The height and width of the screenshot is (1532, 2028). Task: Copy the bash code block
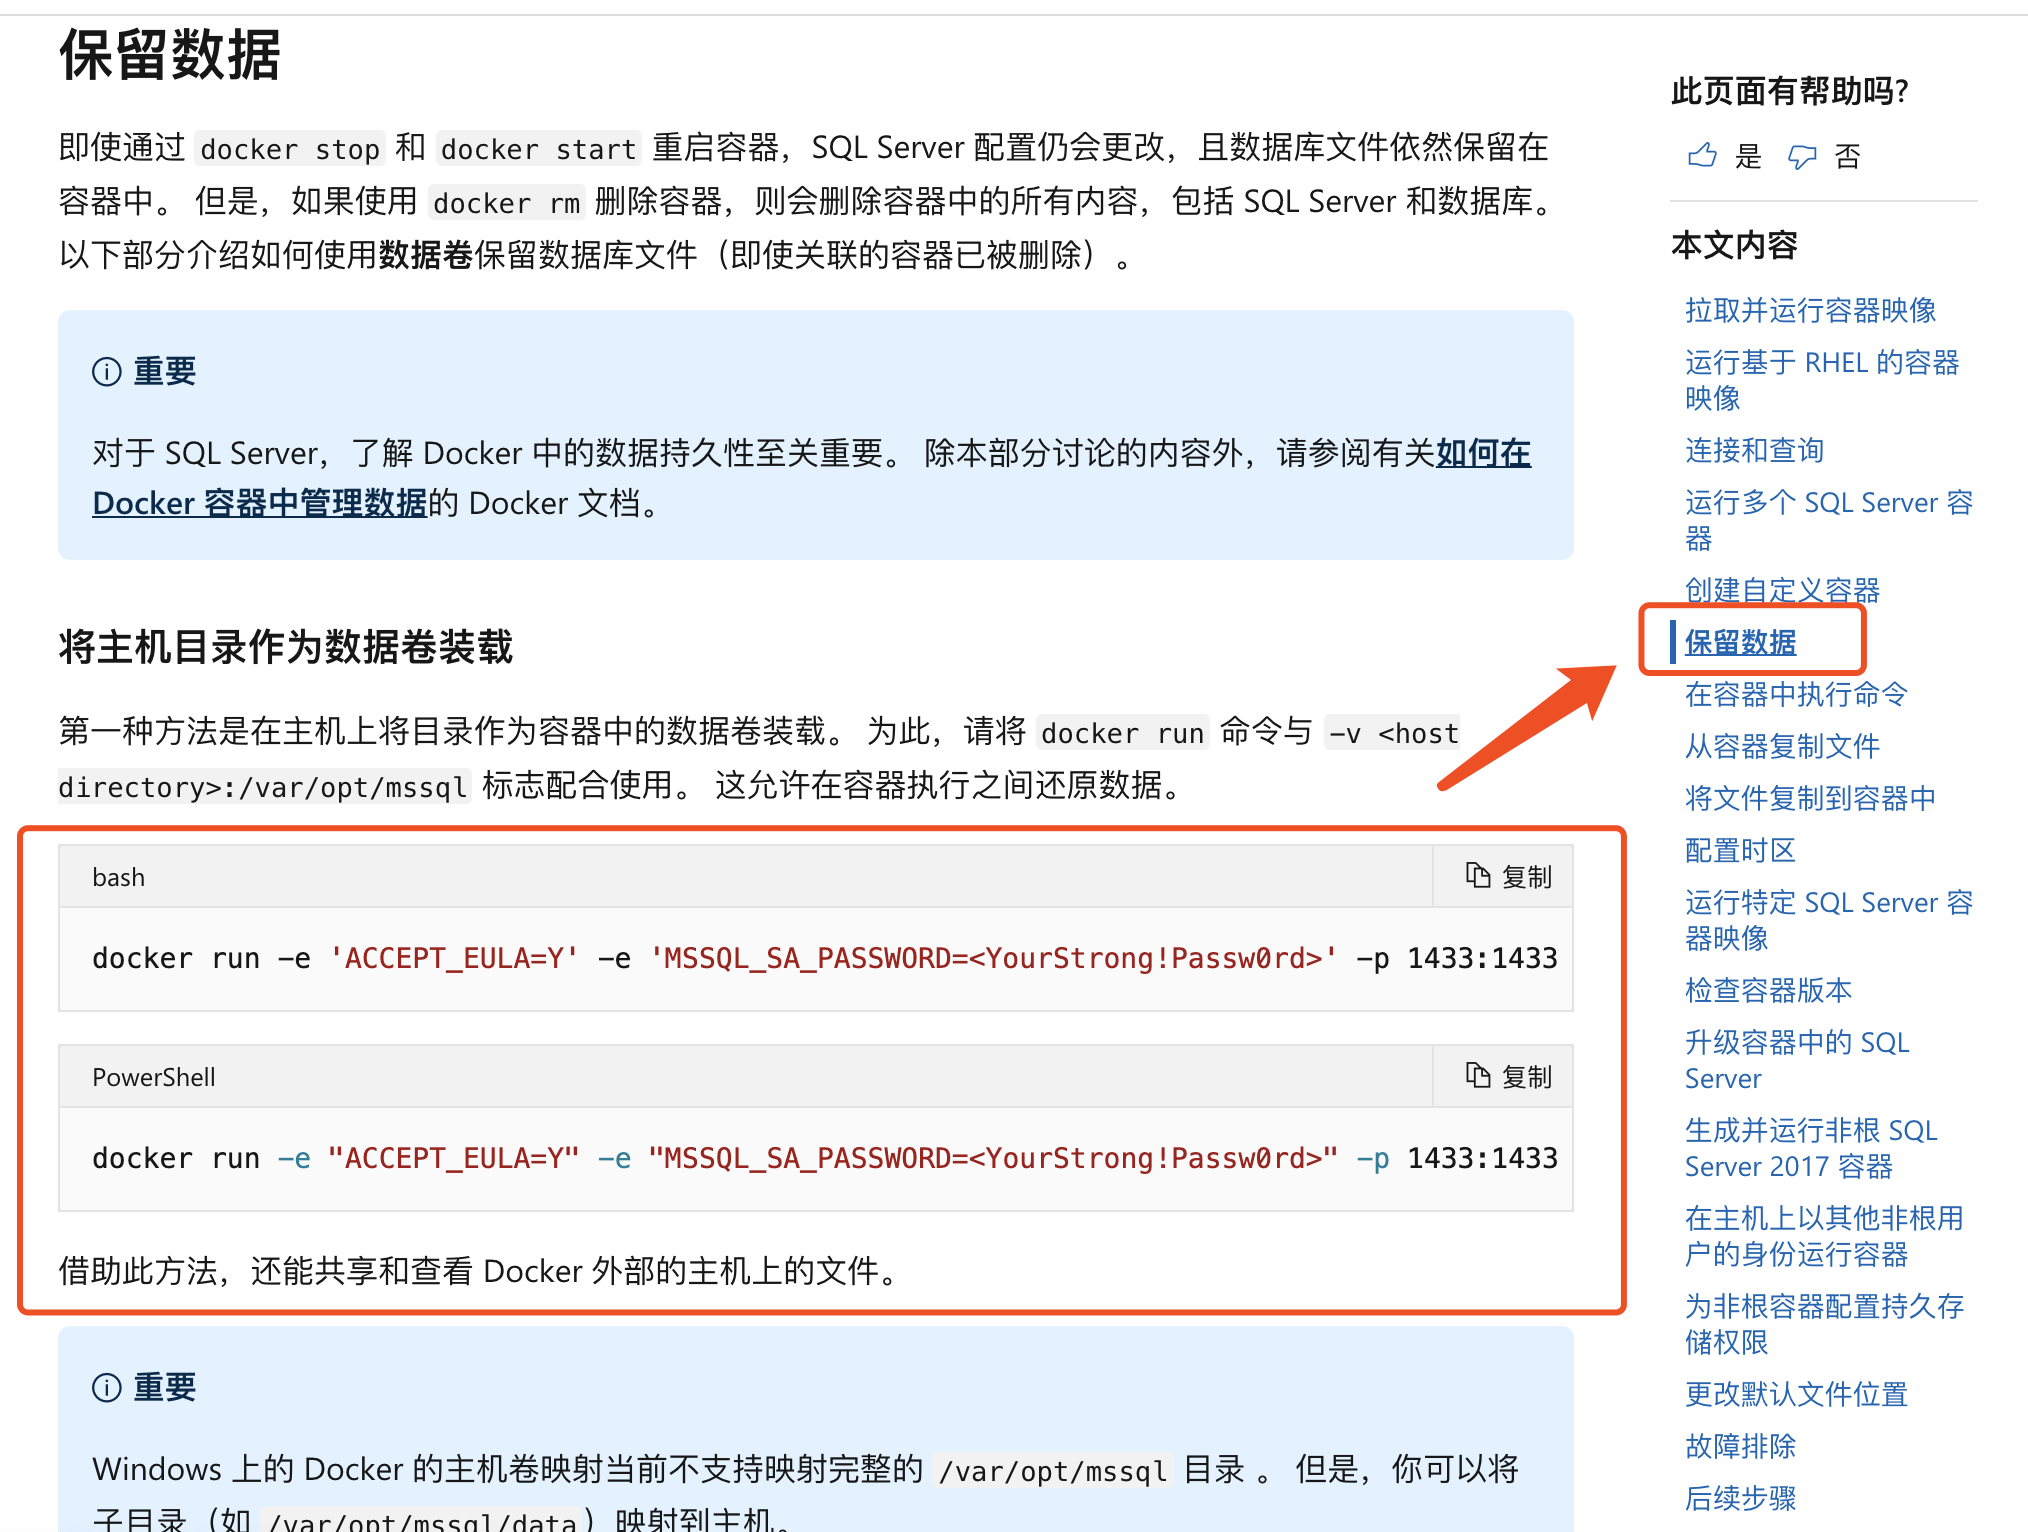1508,877
